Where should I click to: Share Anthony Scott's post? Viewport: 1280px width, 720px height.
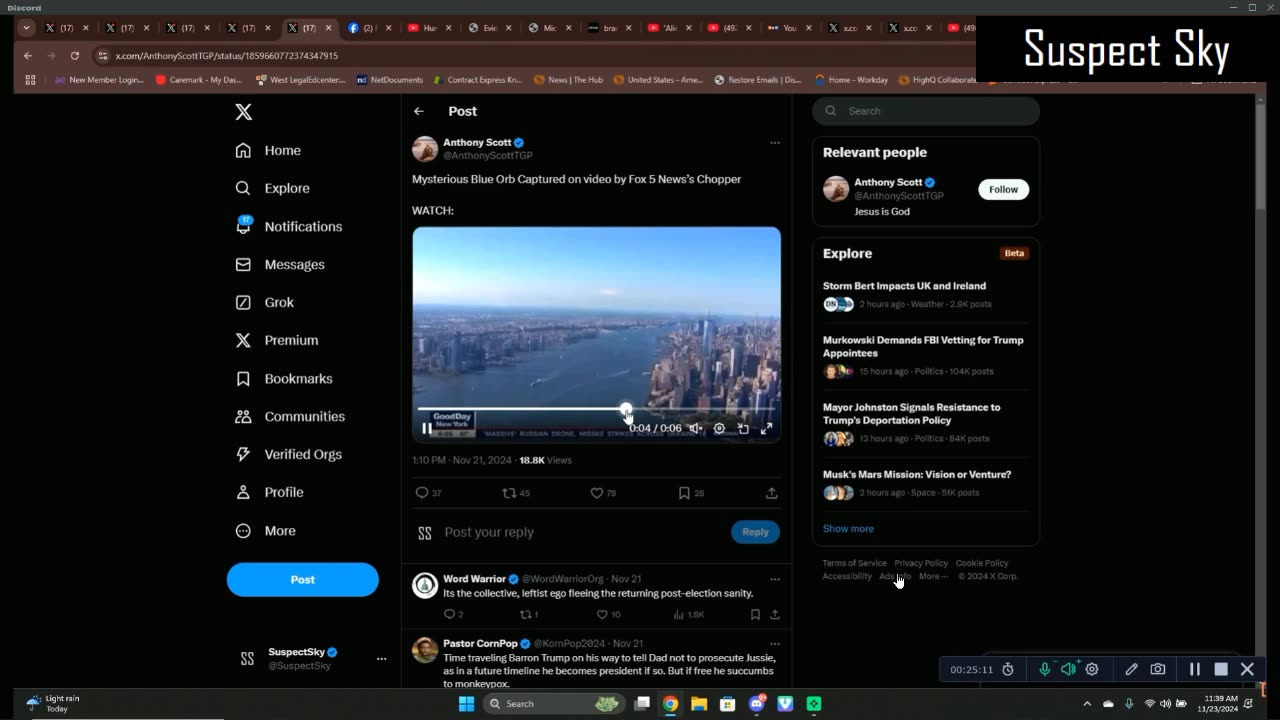pyautogui.click(x=771, y=493)
